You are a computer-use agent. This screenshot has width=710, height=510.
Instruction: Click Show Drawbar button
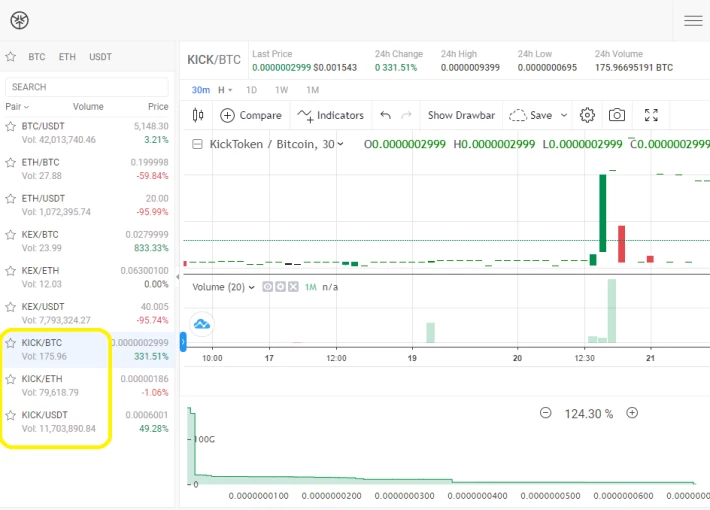(x=461, y=115)
